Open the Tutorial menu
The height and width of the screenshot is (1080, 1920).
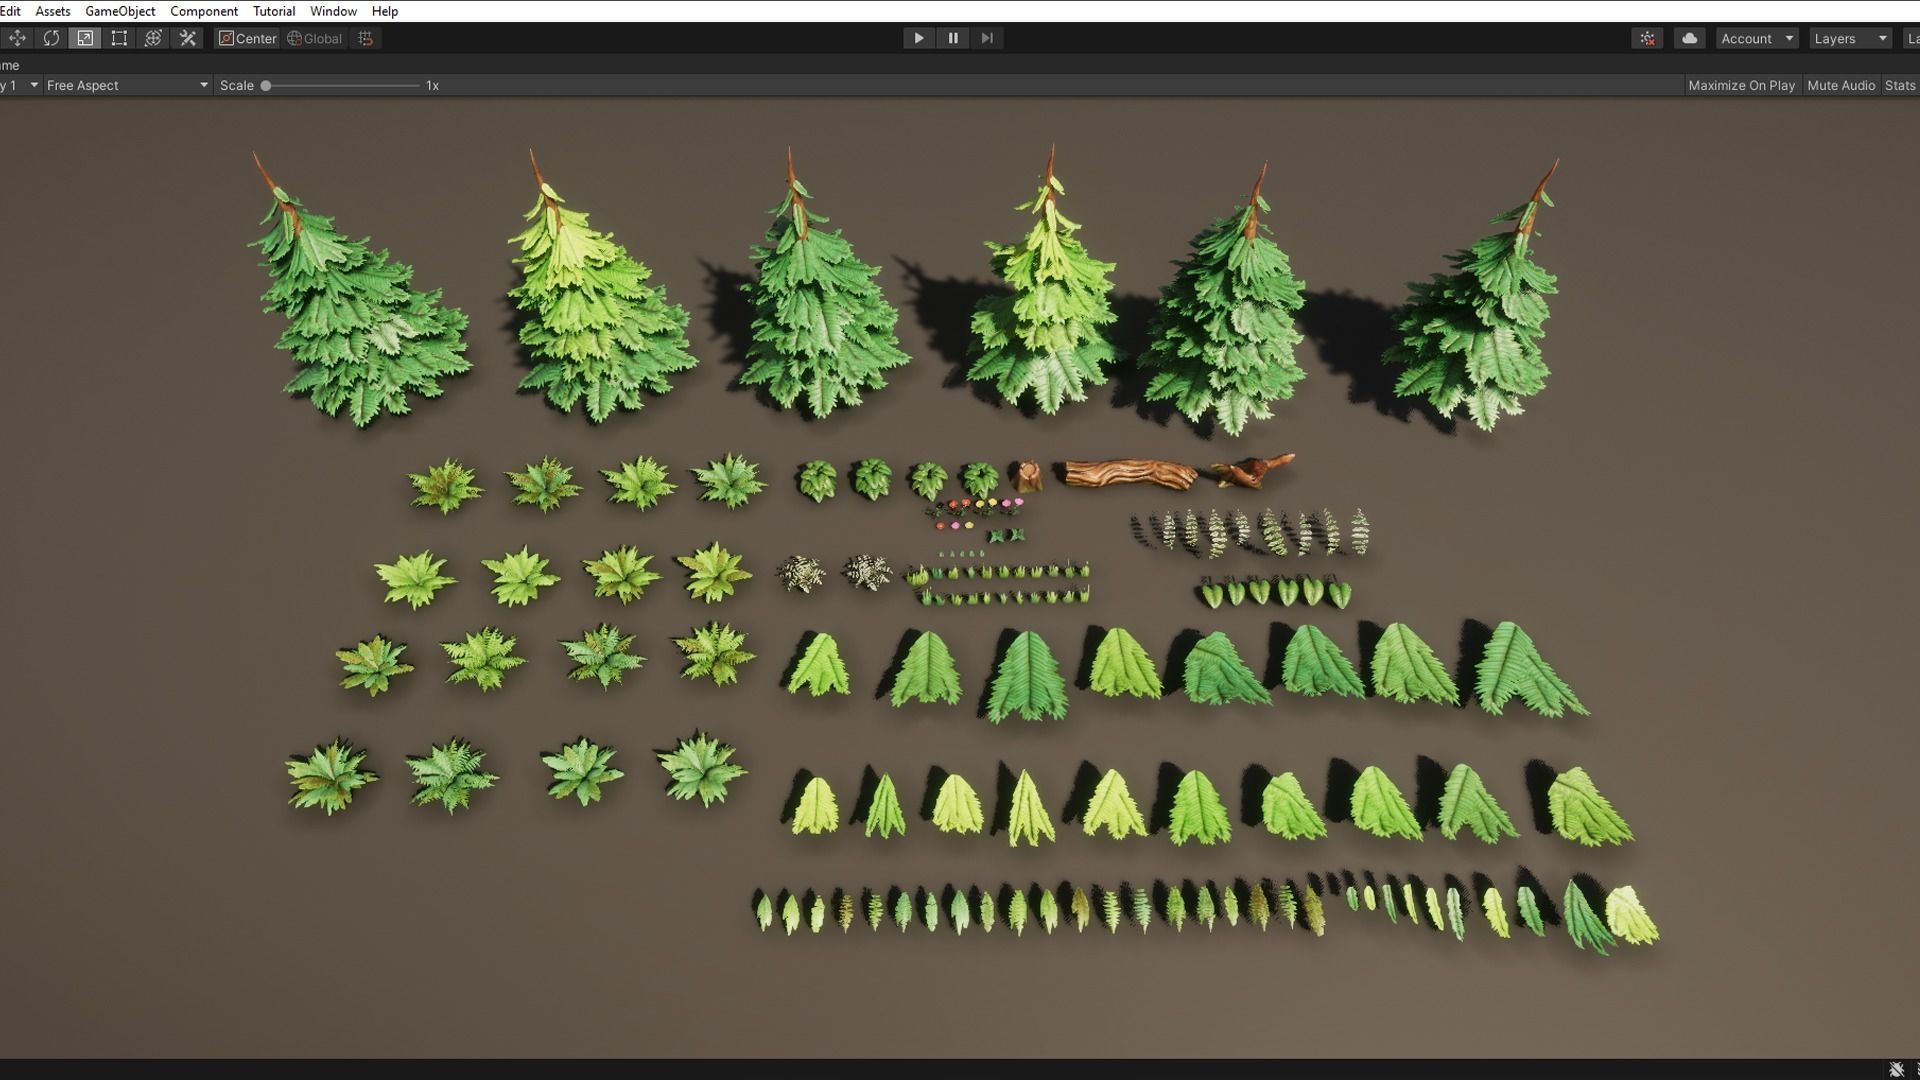tap(274, 11)
